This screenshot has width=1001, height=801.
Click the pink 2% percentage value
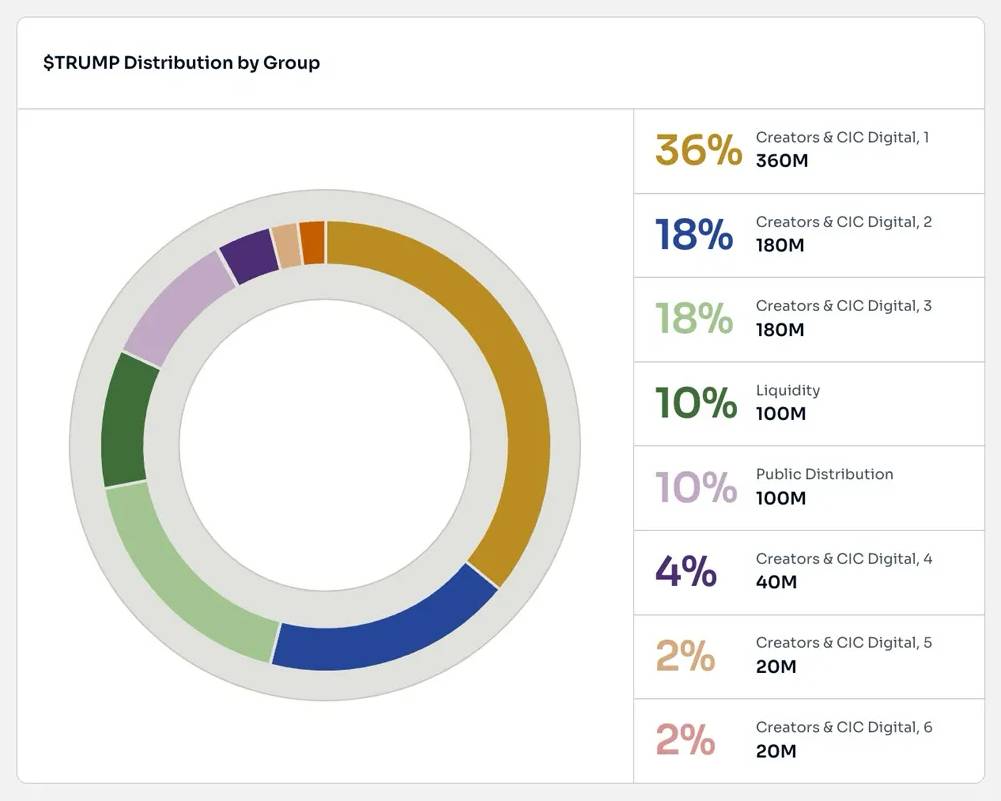click(685, 740)
